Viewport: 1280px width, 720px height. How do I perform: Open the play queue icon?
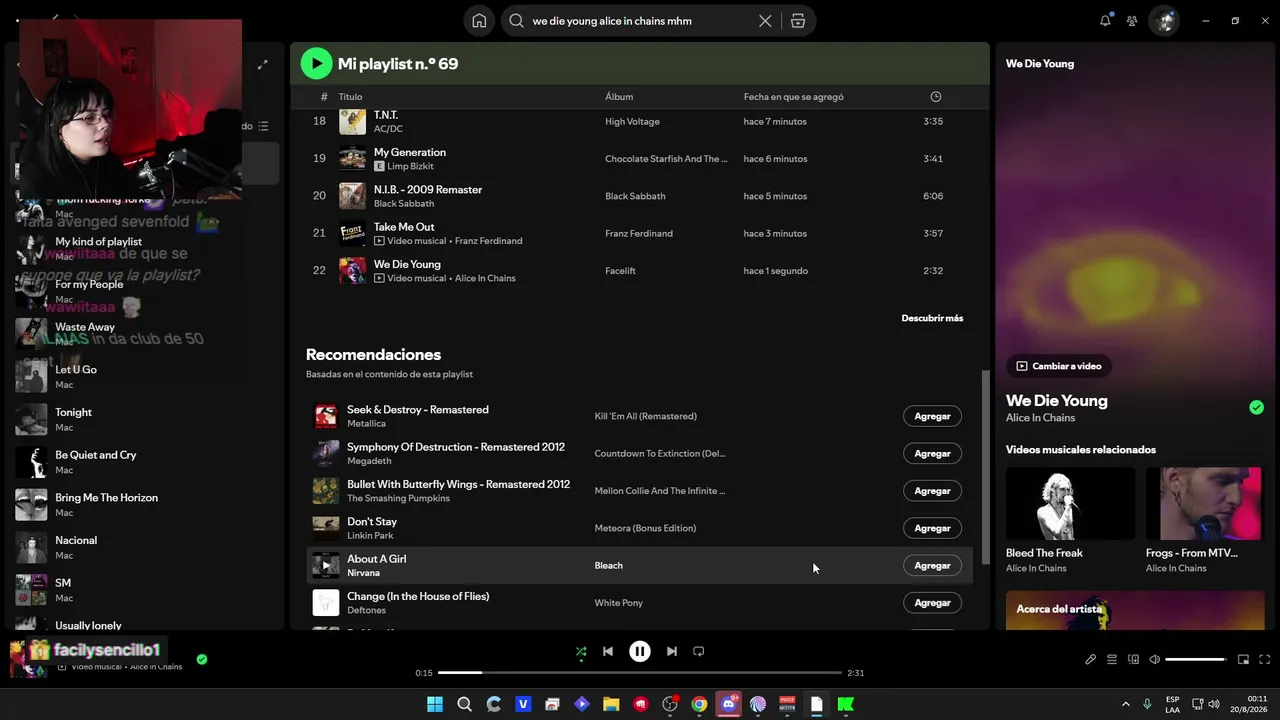coord(1112,659)
